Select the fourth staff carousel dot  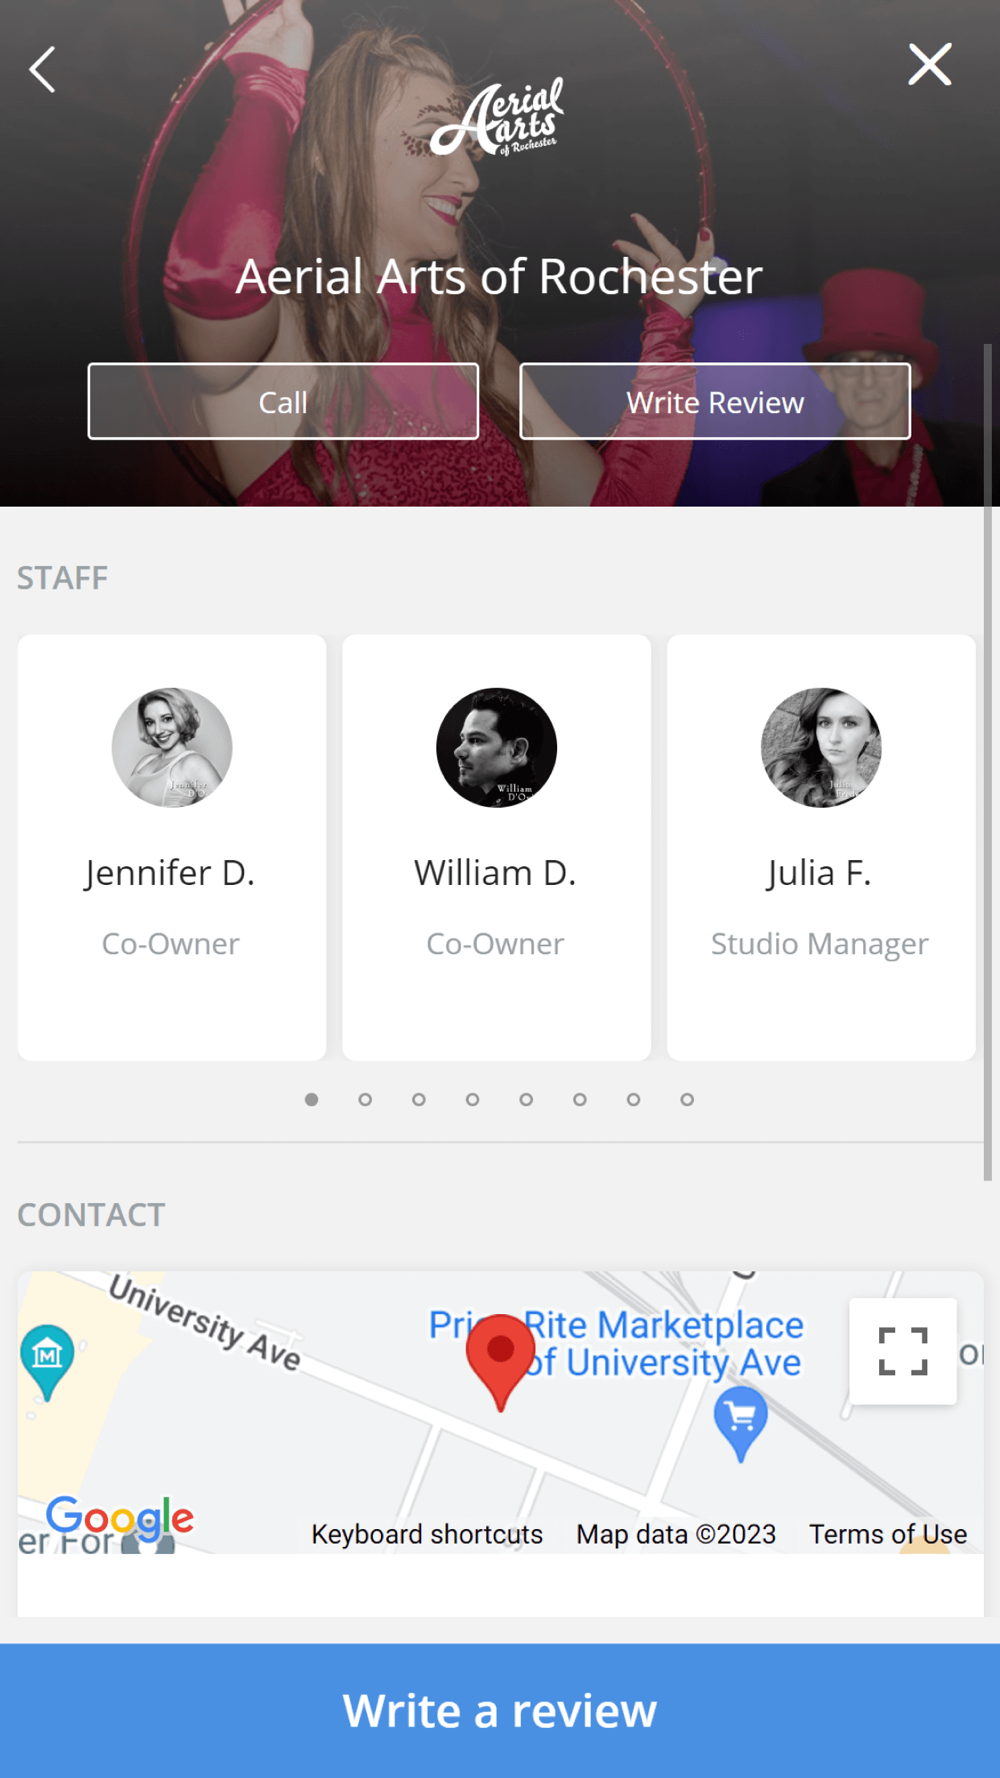(x=472, y=1099)
